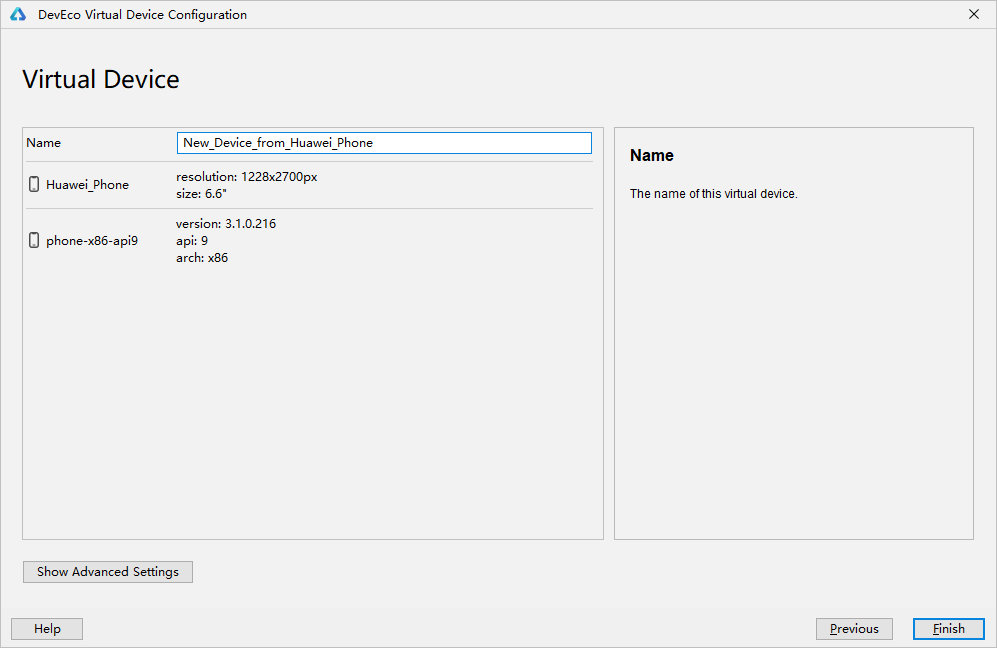The height and width of the screenshot is (648, 997).
Task: Click the phone icon beside phone-x86-api9
Action: point(34,240)
